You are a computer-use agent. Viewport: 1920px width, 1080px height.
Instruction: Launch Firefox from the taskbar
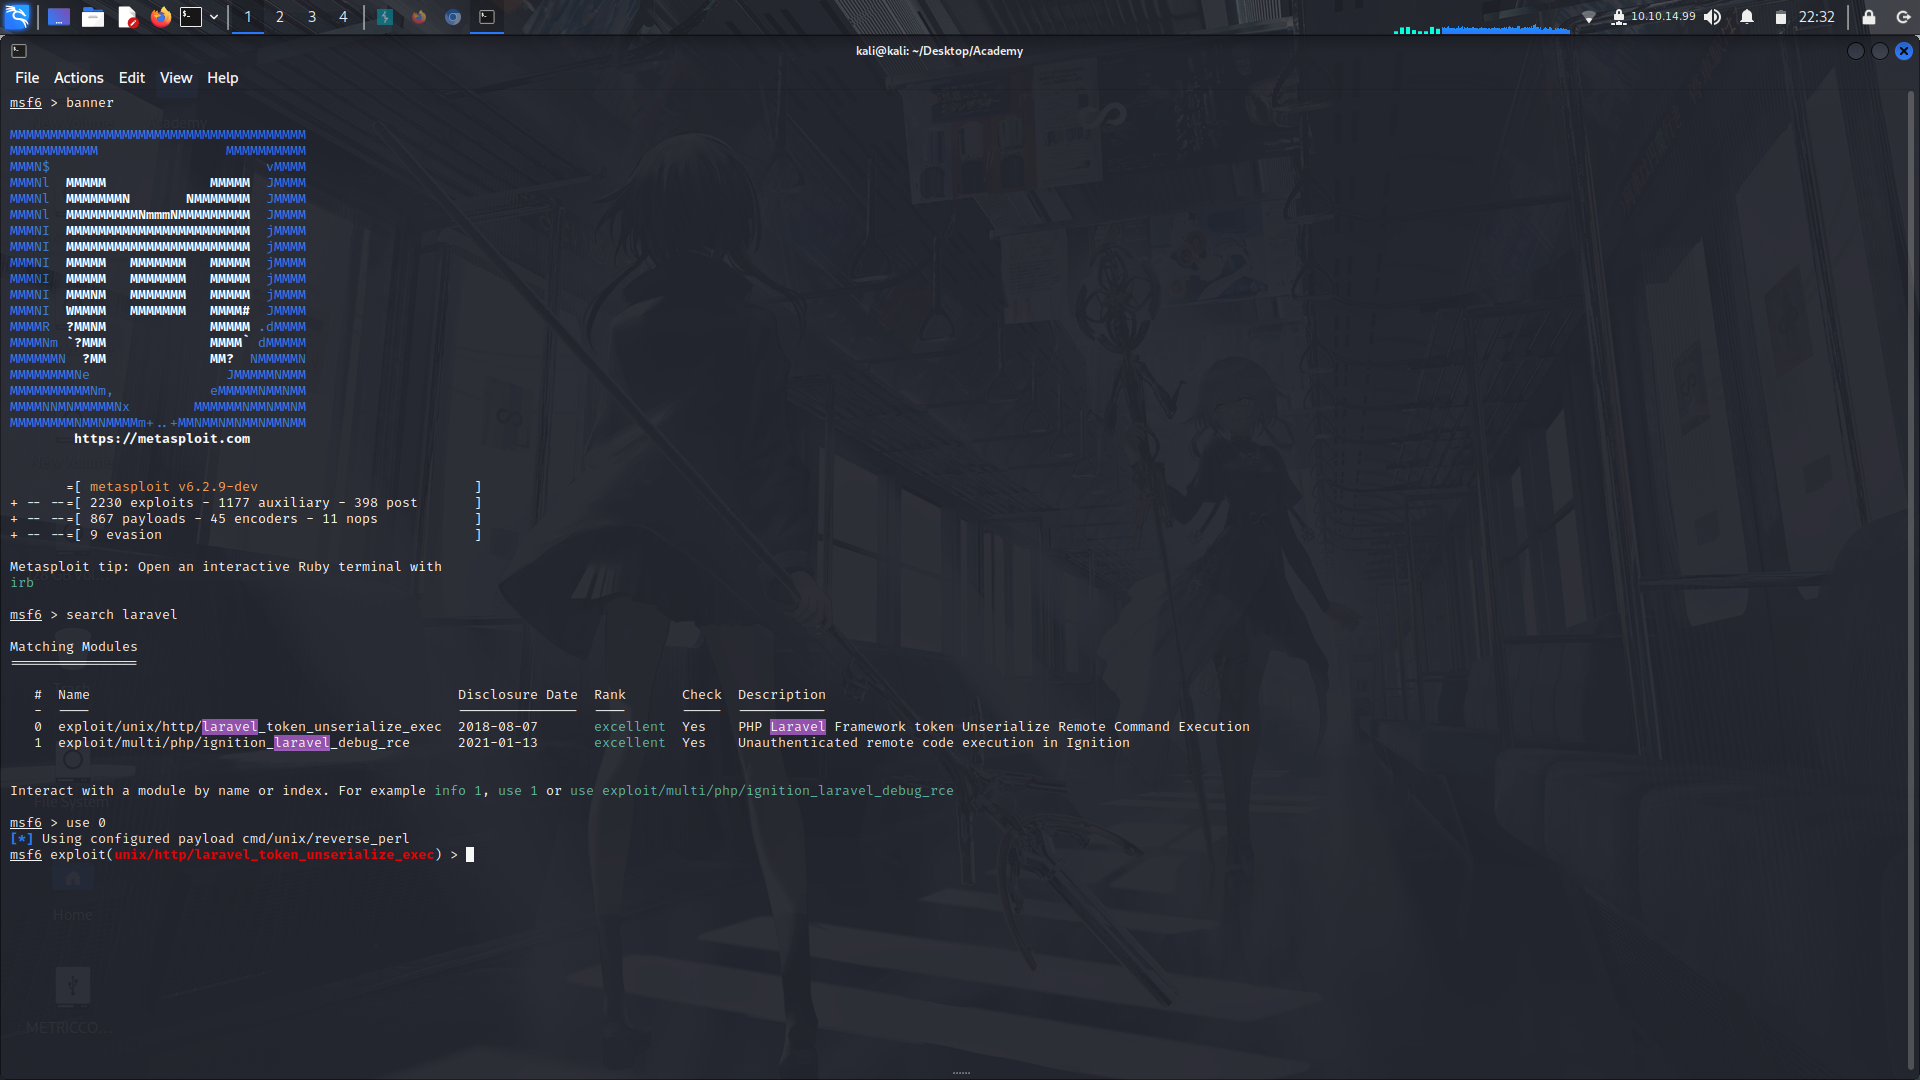tap(160, 17)
